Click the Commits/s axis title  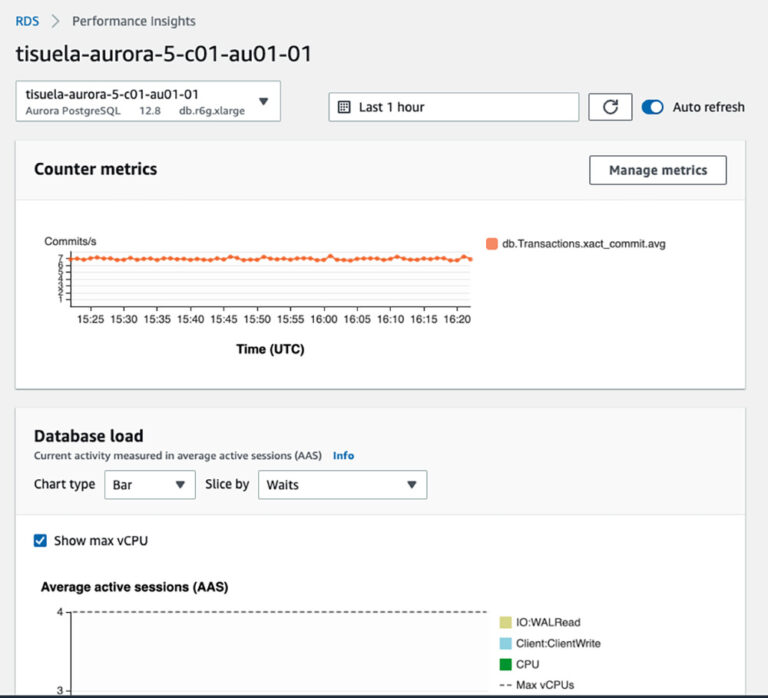pos(70,241)
